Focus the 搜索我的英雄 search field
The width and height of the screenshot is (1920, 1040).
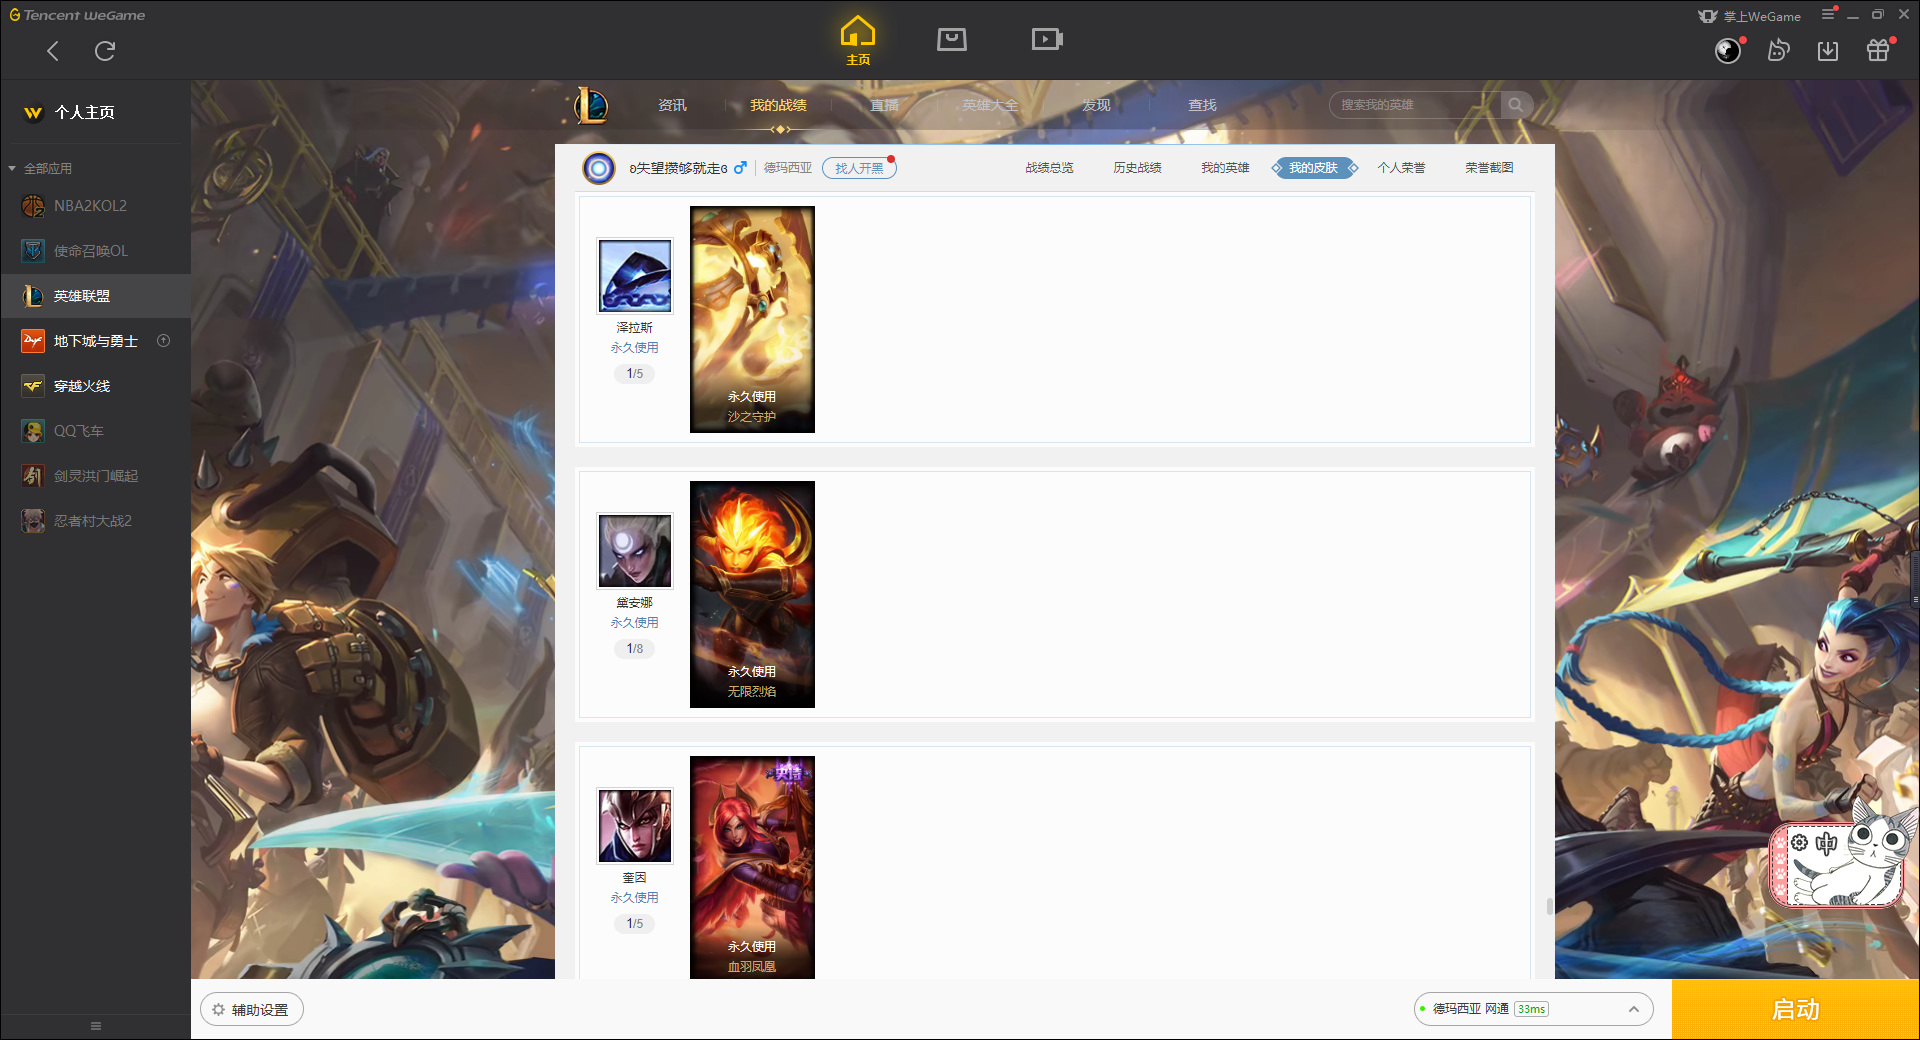coord(1415,105)
